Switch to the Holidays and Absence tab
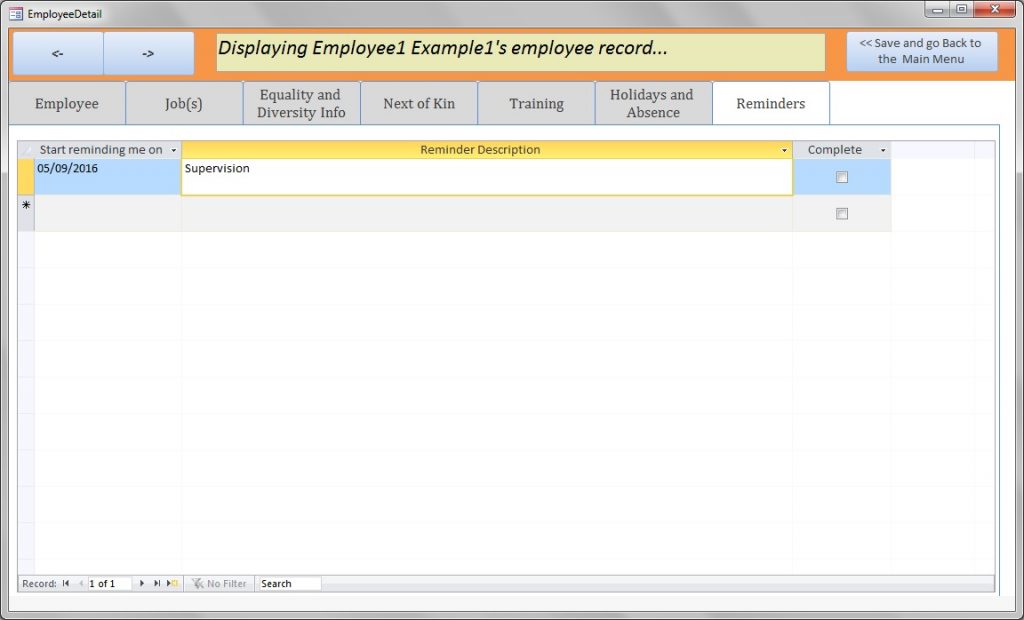The image size is (1024, 620). pyautogui.click(x=653, y=103)
